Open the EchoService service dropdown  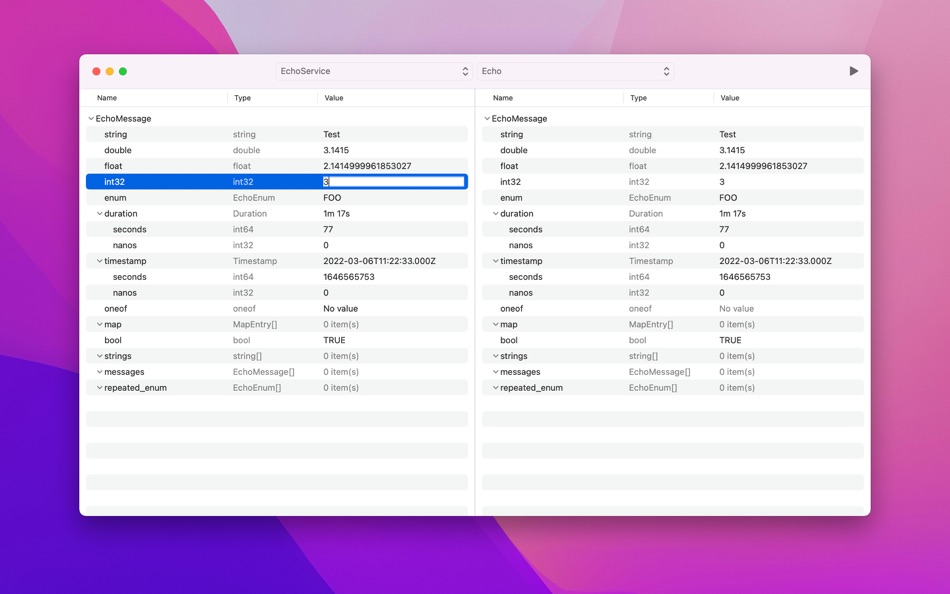click(x=374, y=71)
